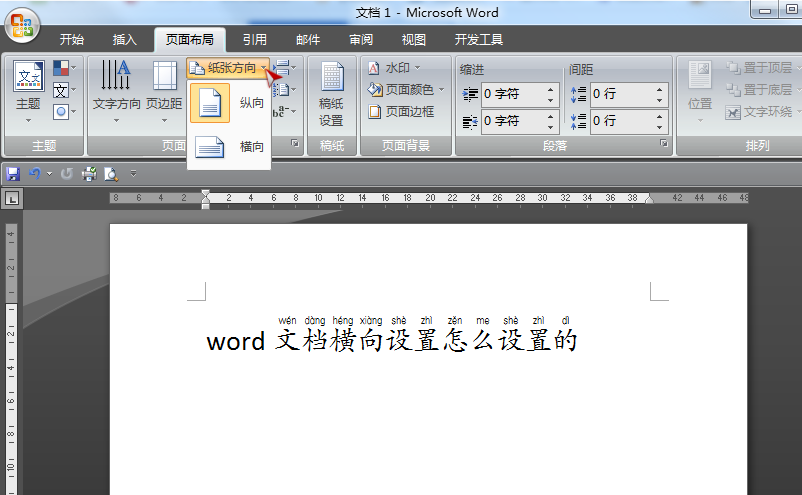This screenshot has width=802, height=495.
Task: Click the left indent icon
Action: click(470, 94)
